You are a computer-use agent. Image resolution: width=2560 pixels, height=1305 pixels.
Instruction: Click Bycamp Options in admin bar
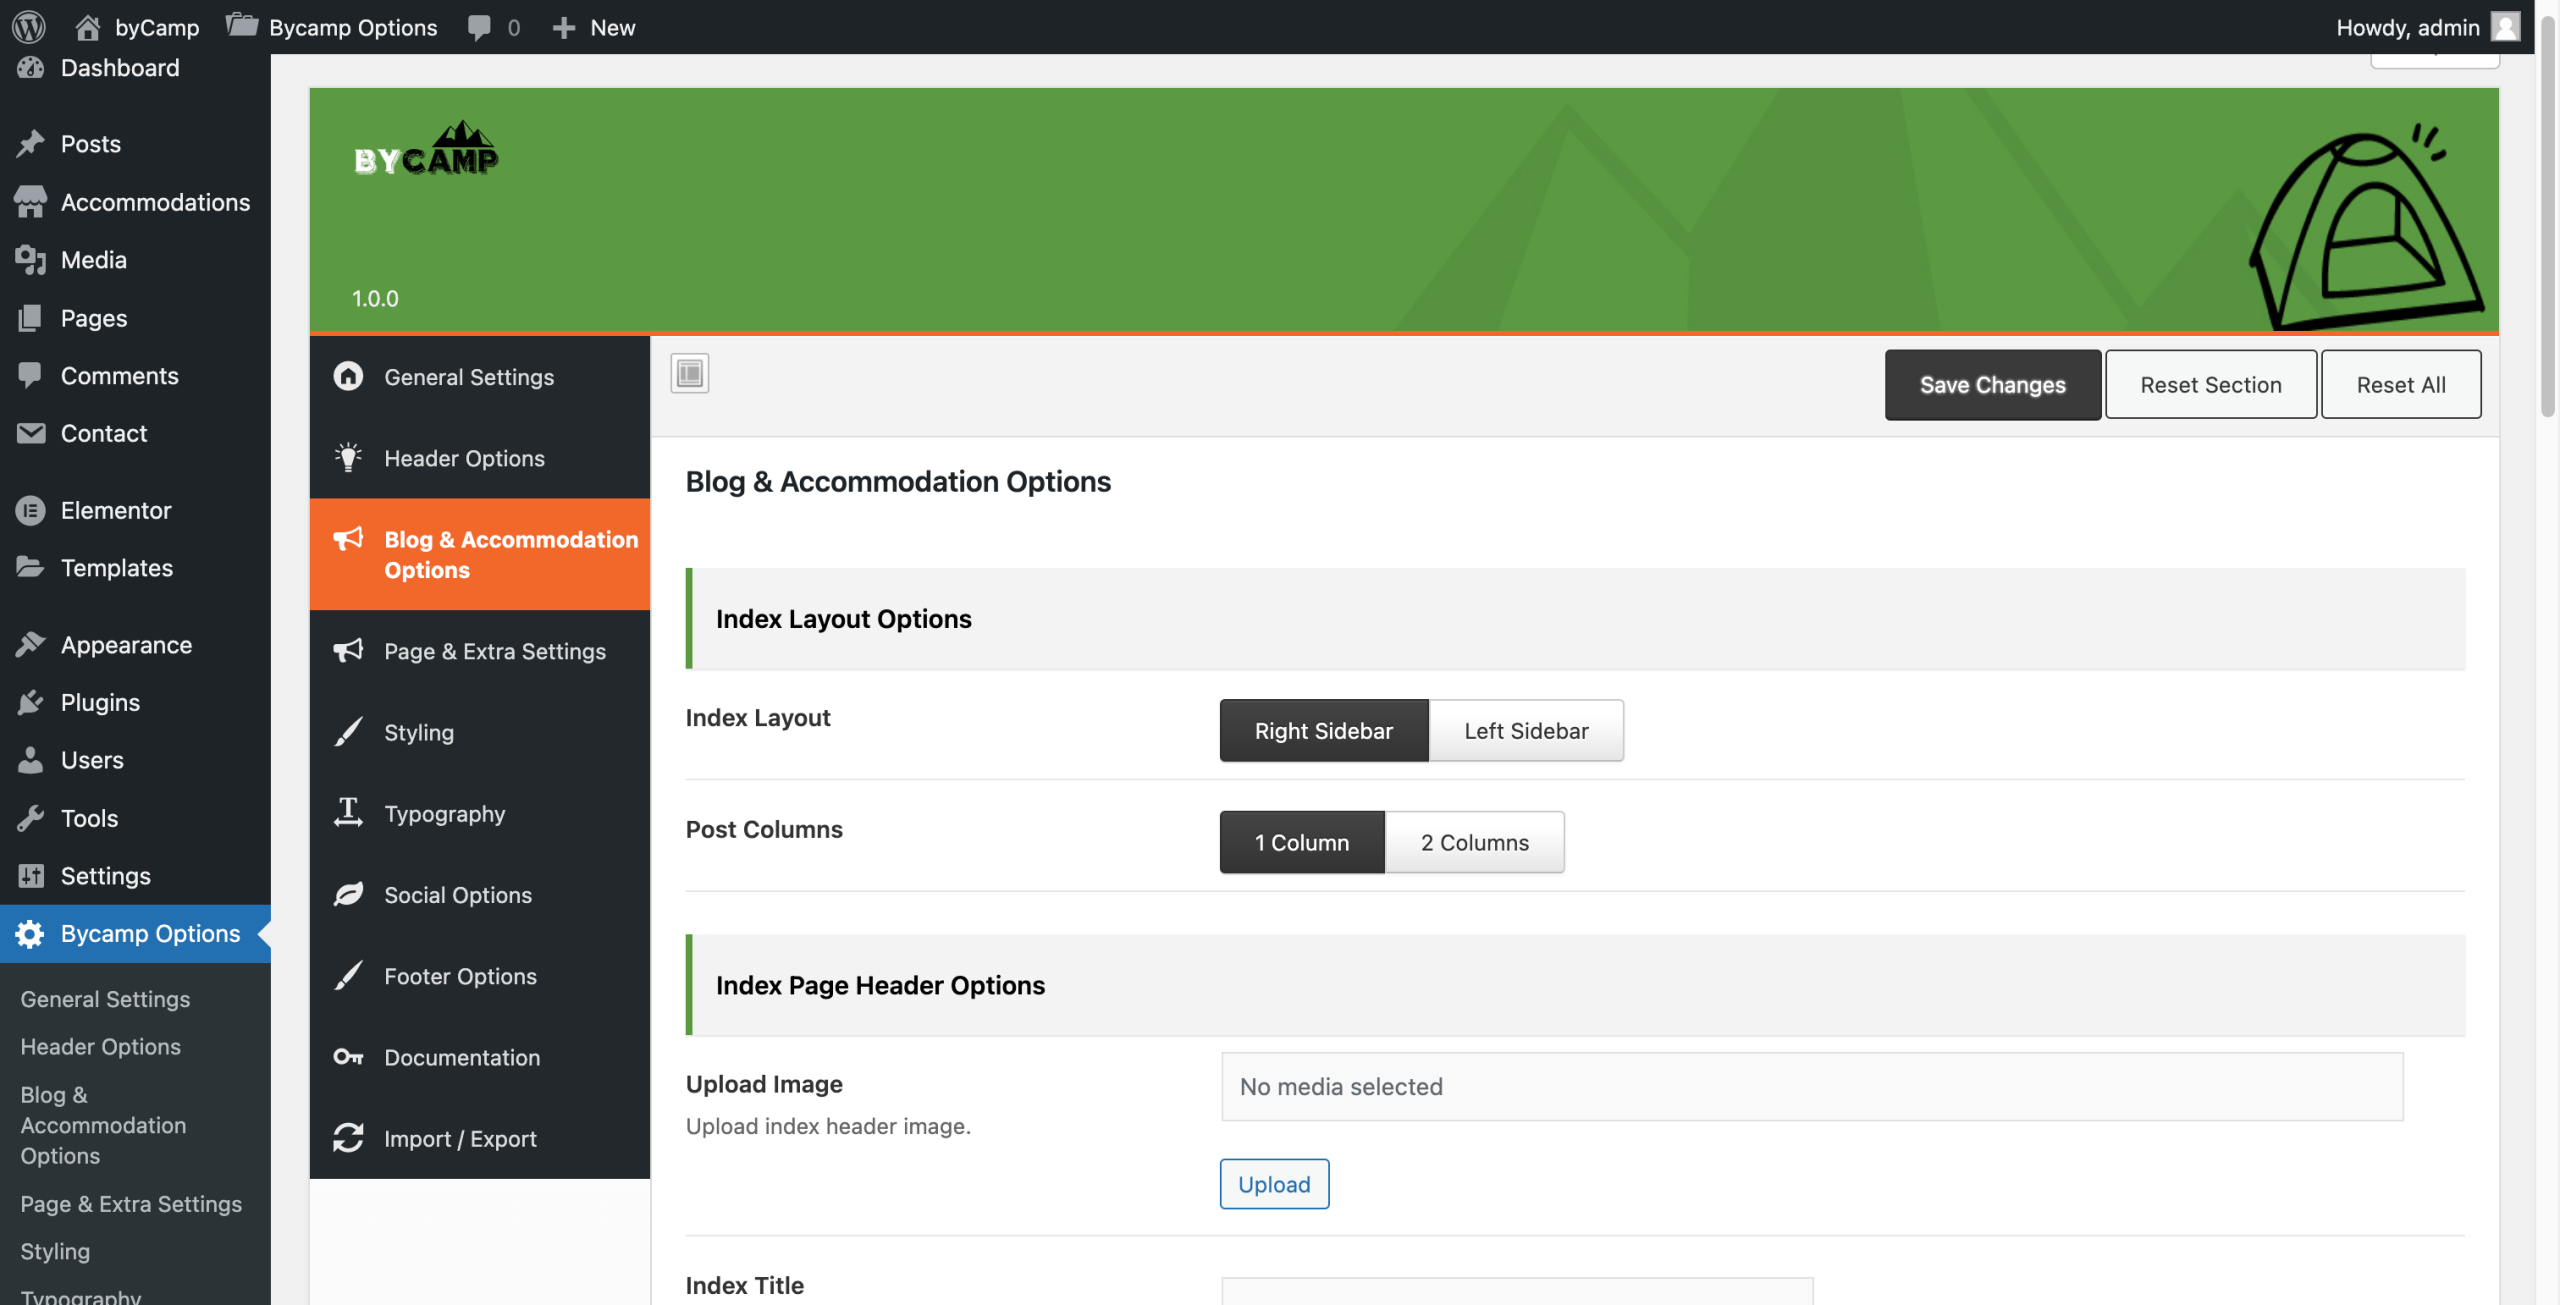click(x=332, y=27)
